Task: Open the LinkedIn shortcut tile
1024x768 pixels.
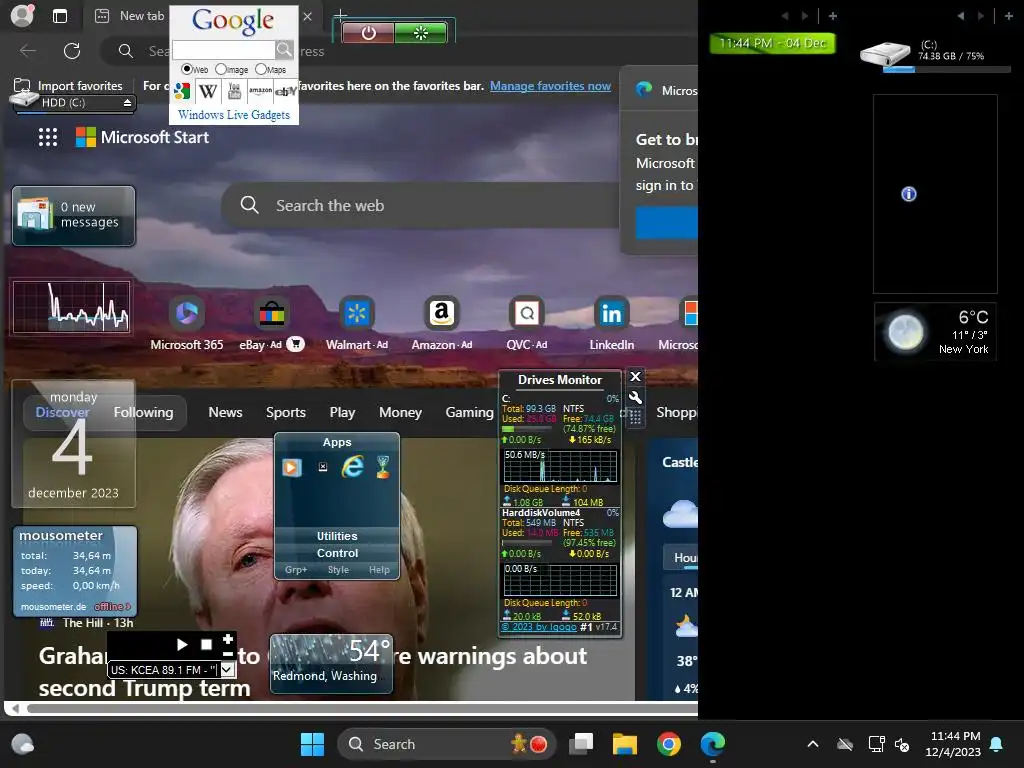Action: tap(611, 324)
